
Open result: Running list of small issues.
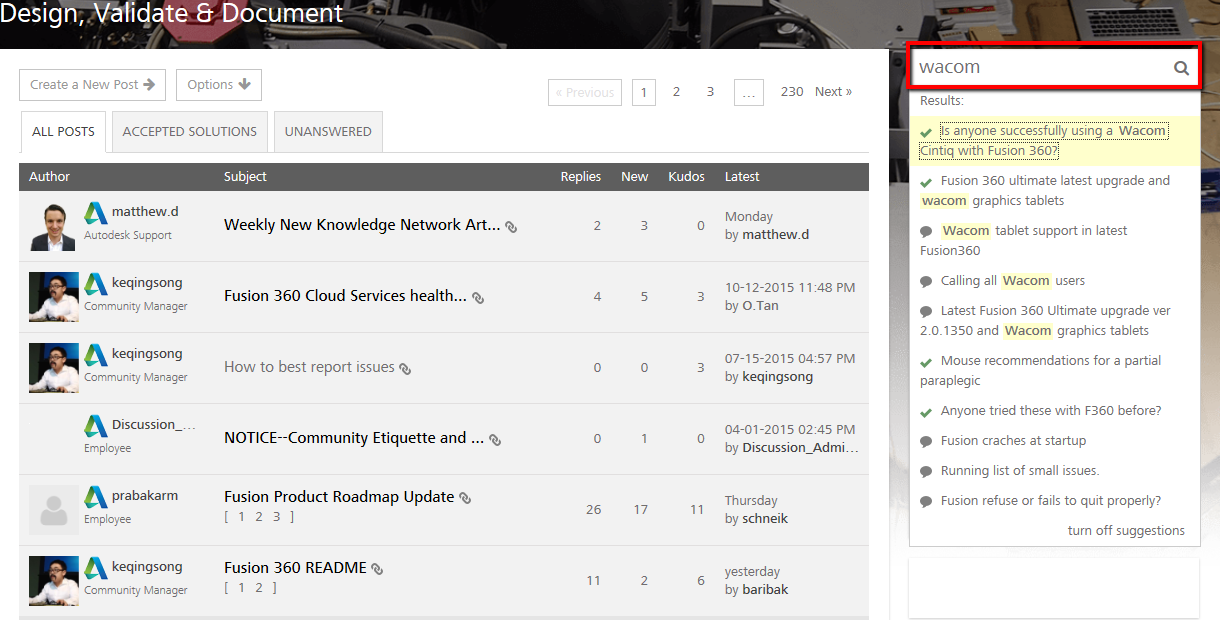(1020, 471)
